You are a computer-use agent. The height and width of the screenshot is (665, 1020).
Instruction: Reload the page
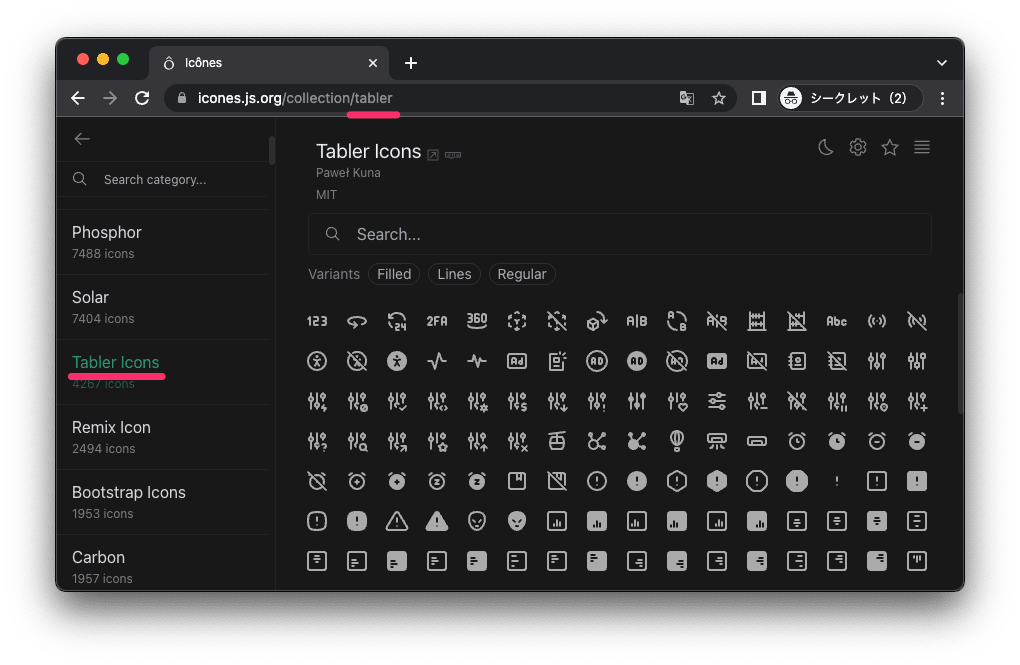pyautogui.click(x=142, y=98)
